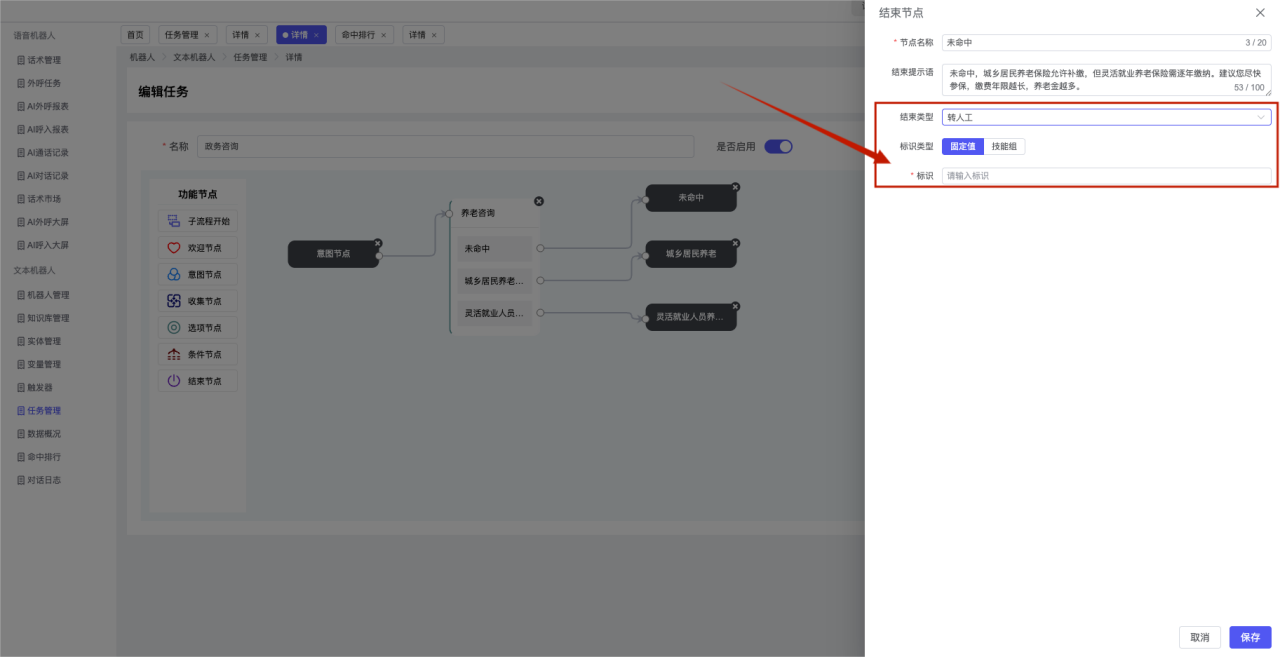This screenshot has height=657, width=1280.
Task: Open 机器人管理 in the sidebar
Action: [x=48, y=295]
